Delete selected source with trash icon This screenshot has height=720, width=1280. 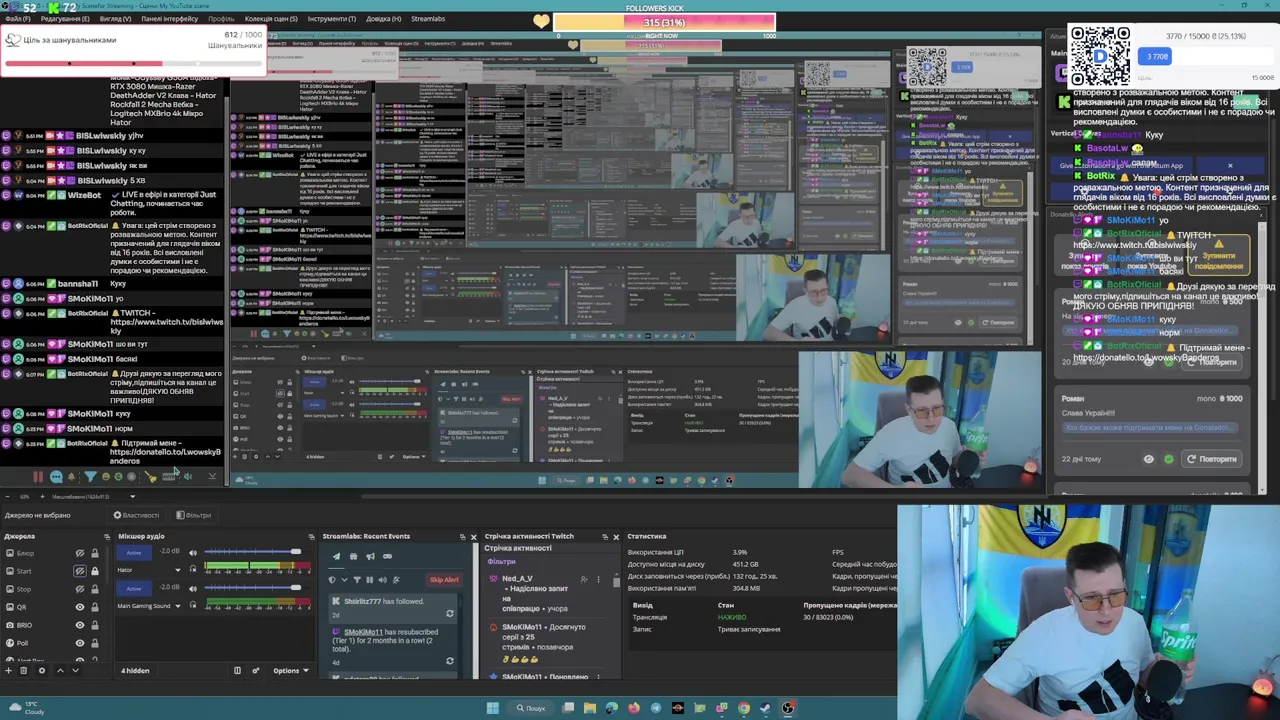click(23, 671)
